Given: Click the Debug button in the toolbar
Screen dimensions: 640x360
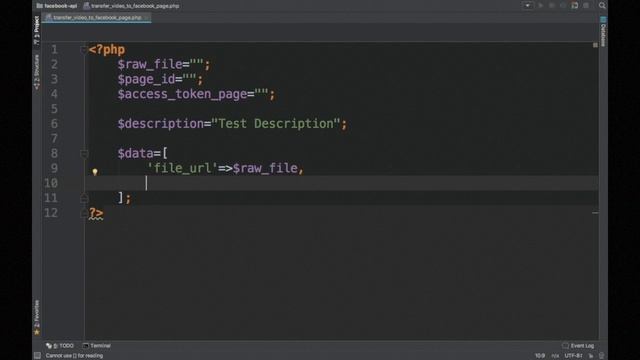Looking at the screenshot, I should tap(552, 6).
